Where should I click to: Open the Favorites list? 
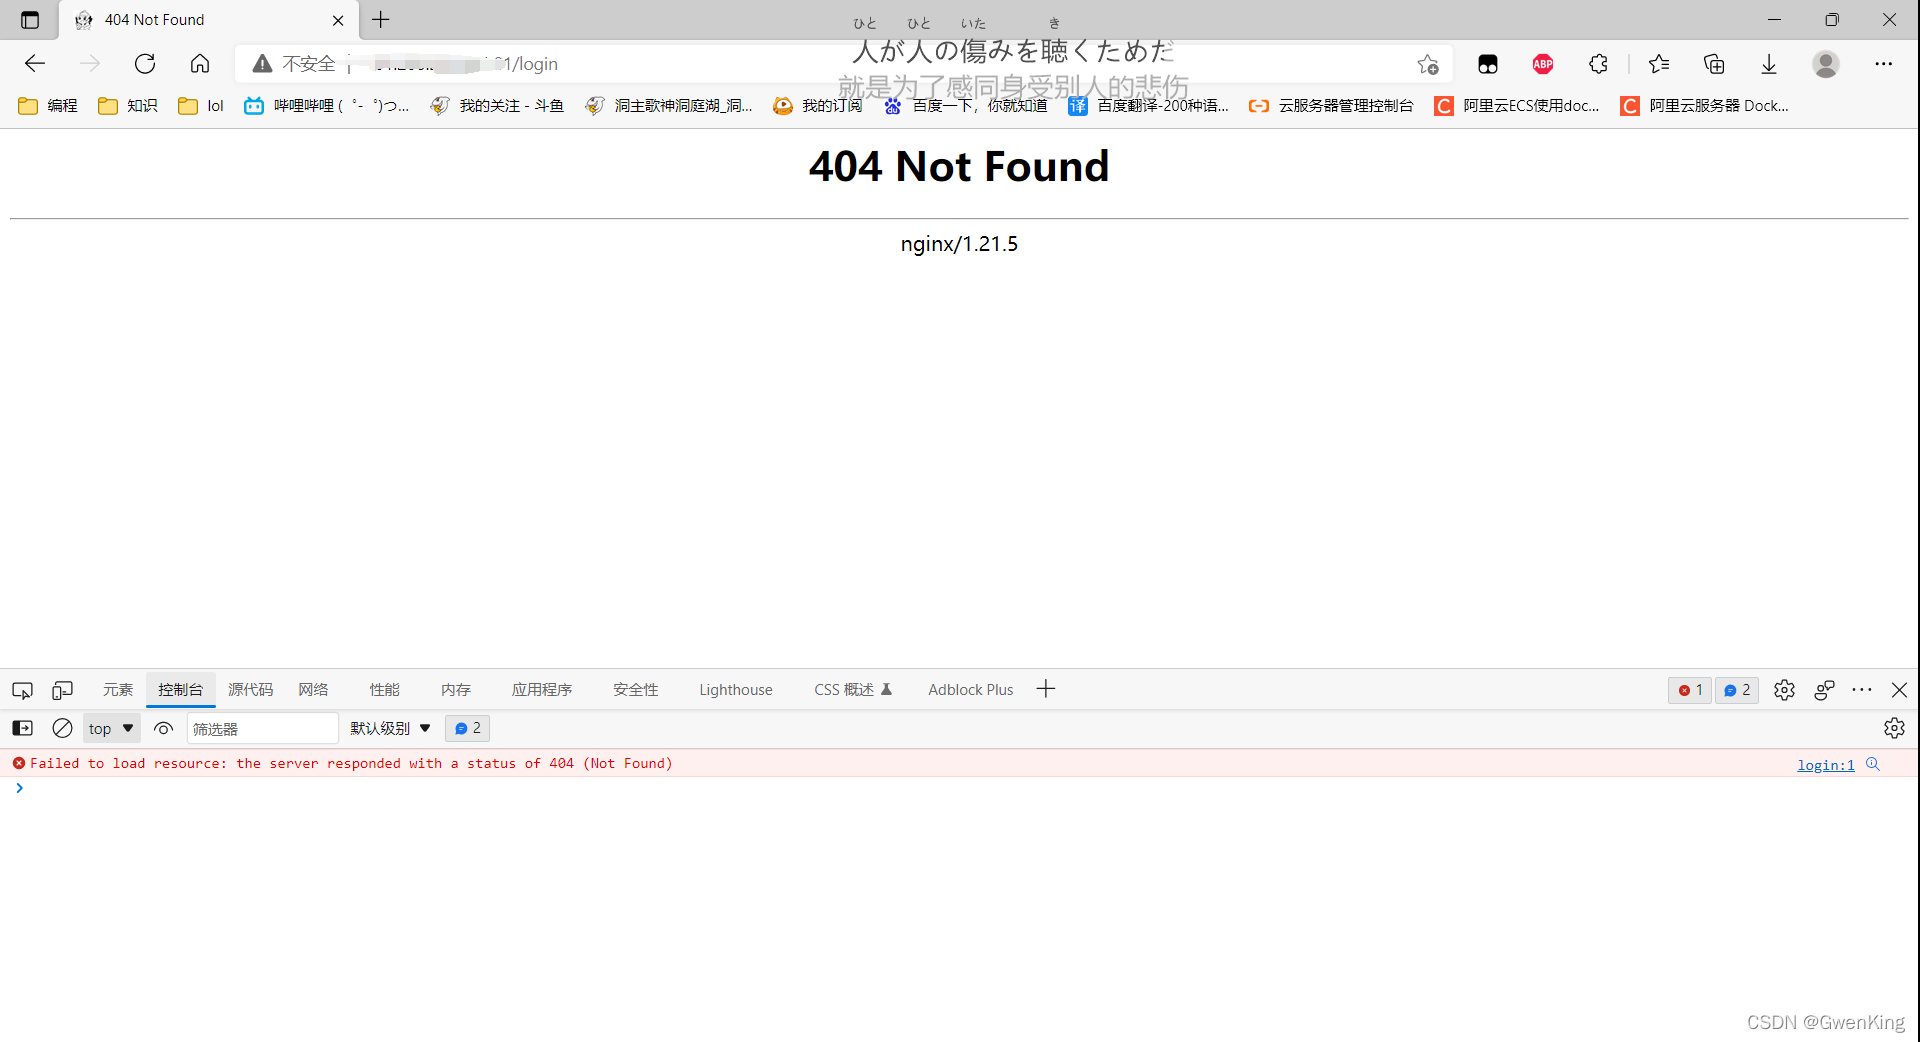point(1659,64)
